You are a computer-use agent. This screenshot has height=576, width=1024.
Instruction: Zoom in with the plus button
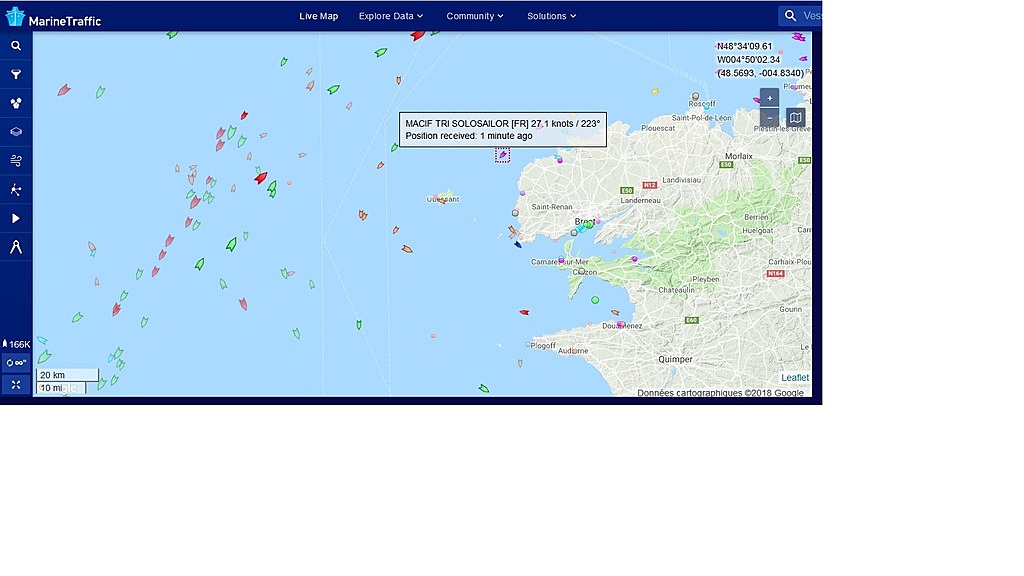click(769, 98)
